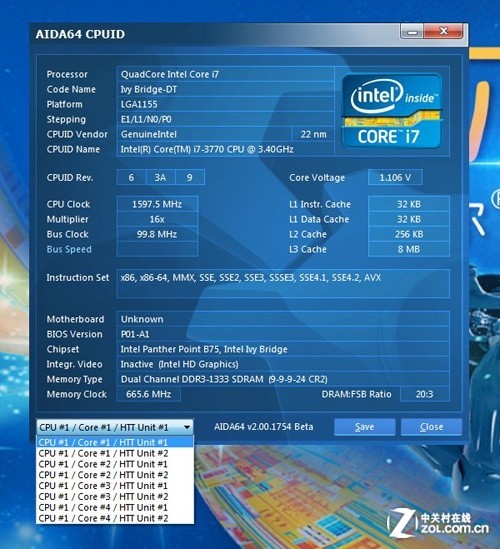The height and width of the screenshot is (549, 500).
Task: Select CPU #1 / Core #2 / HTT Unit #2
Action: point(114,475)
